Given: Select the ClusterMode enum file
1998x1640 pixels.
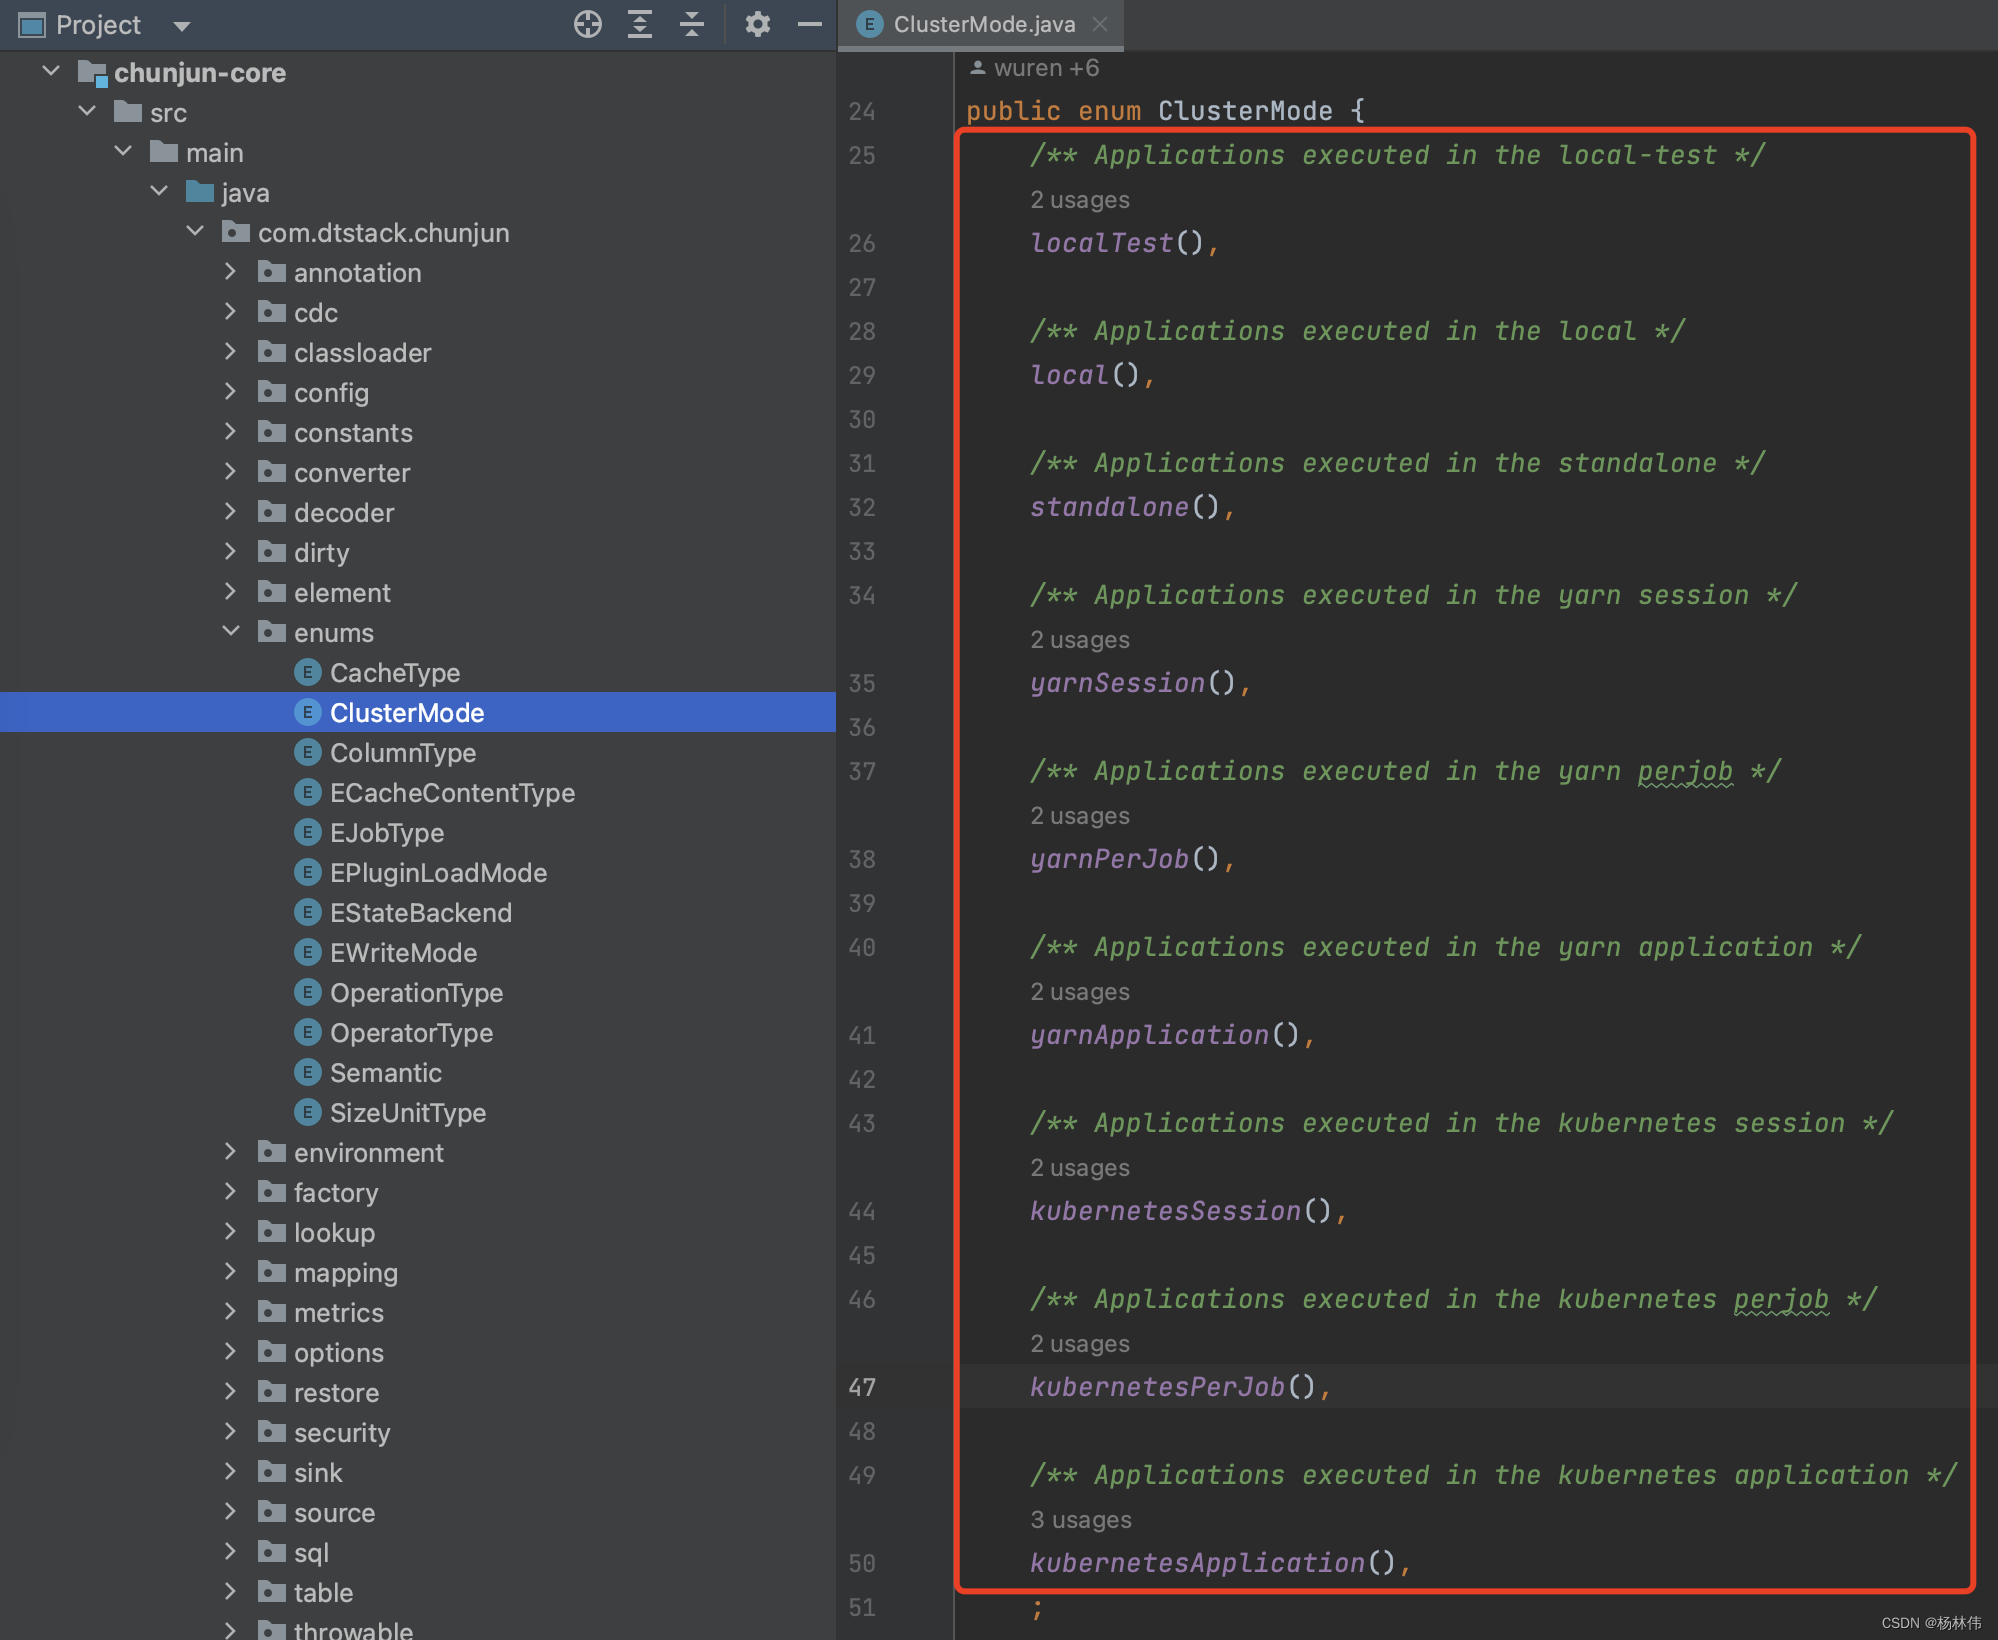Looking at the screenshot, I should (x=410, y=712).
